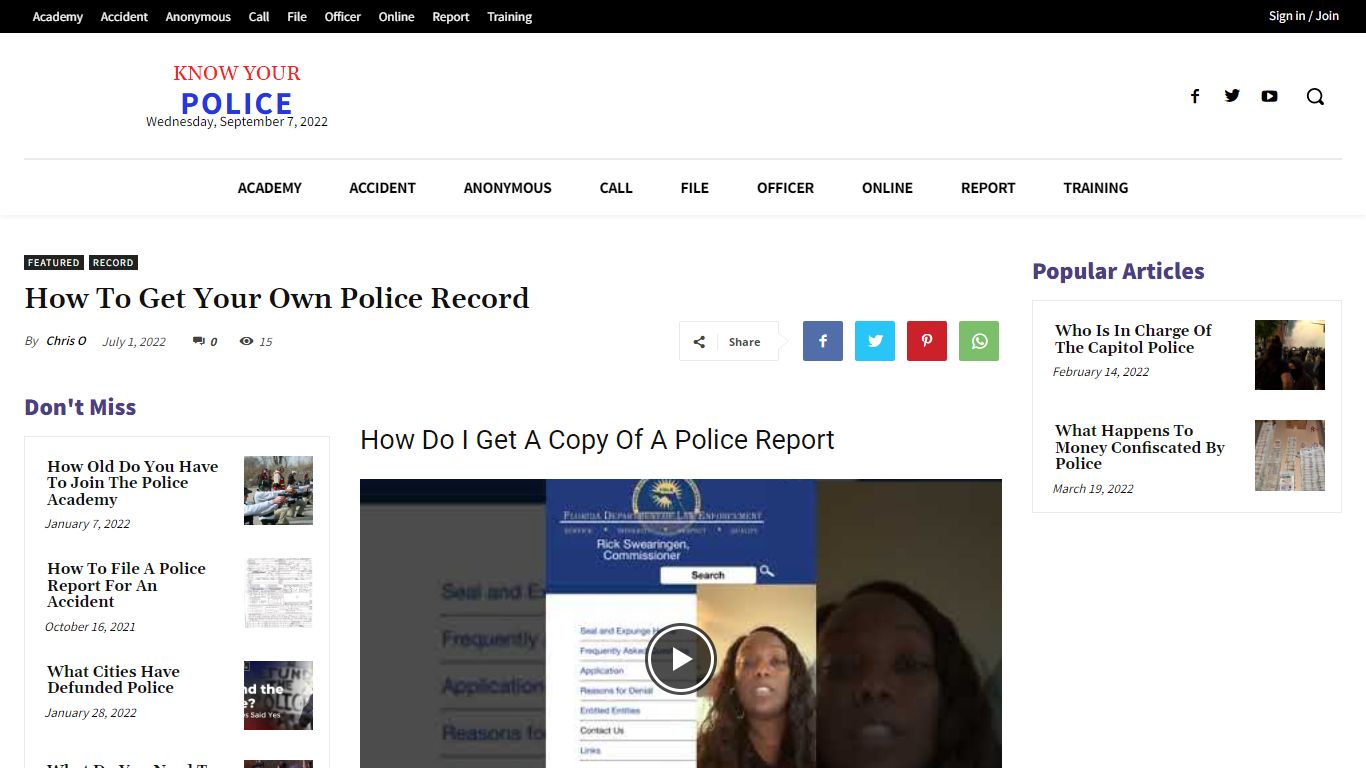Click Sign in / Join link
This screenshot has height=768, width=1366.
click(1304, 16)
